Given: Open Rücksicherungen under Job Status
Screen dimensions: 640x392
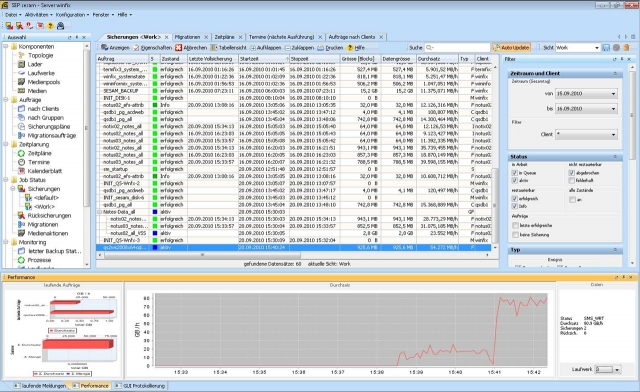Looking at the screenshot, I should click(49, 216).
